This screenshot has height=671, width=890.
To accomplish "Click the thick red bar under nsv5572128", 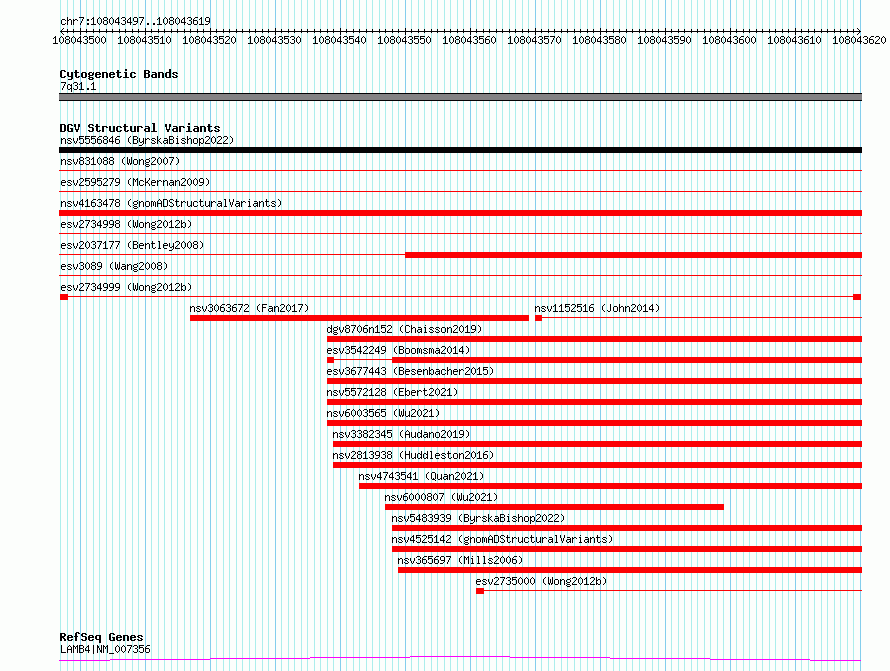I will [594, 402].
